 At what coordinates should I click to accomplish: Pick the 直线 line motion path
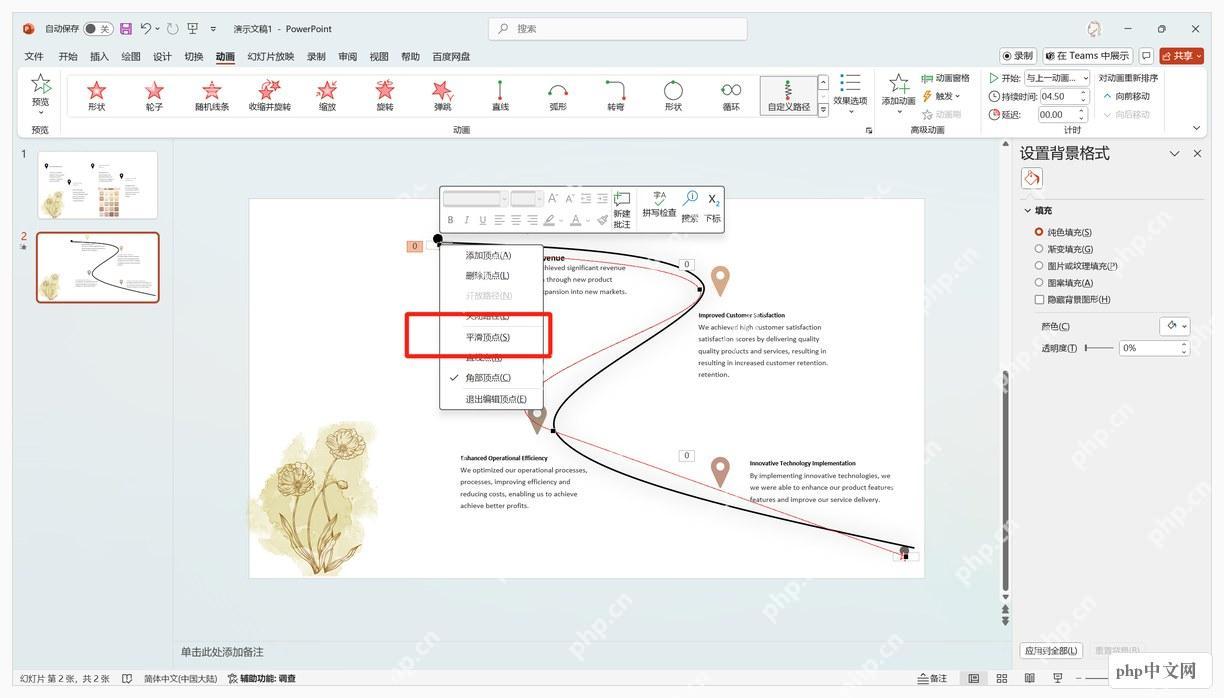[x=500, y=96]
